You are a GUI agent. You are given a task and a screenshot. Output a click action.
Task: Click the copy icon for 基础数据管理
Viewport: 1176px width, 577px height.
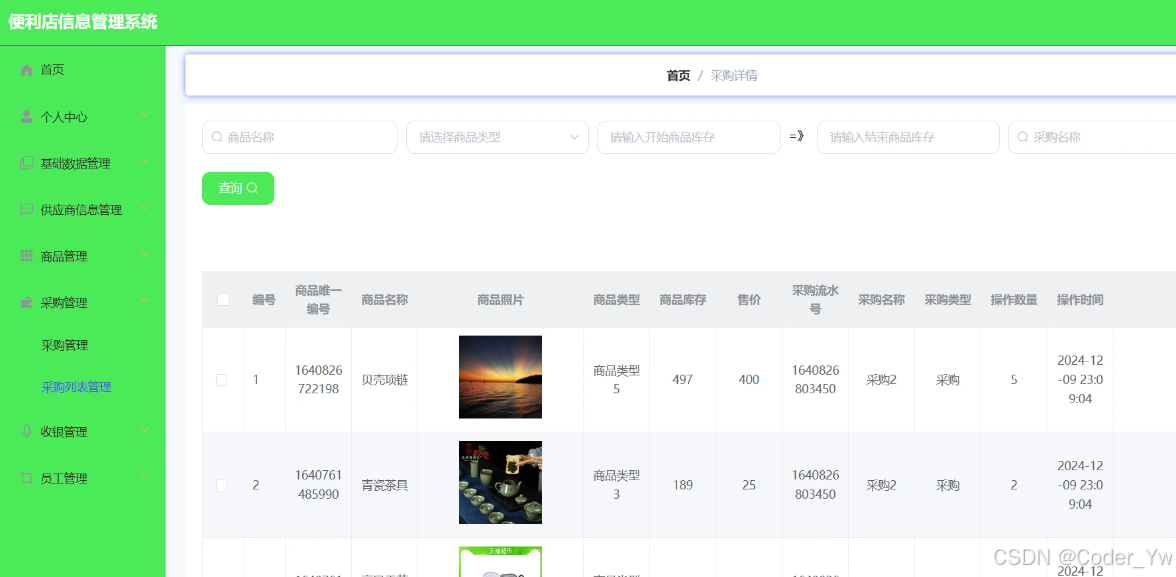(x=26, y=163)
